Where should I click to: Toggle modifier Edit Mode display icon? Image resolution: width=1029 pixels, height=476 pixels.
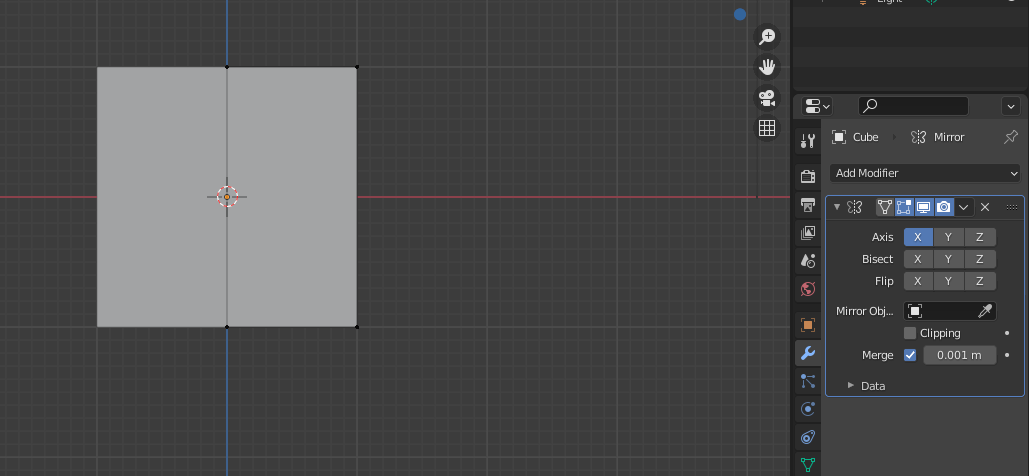tap(904, 207)
